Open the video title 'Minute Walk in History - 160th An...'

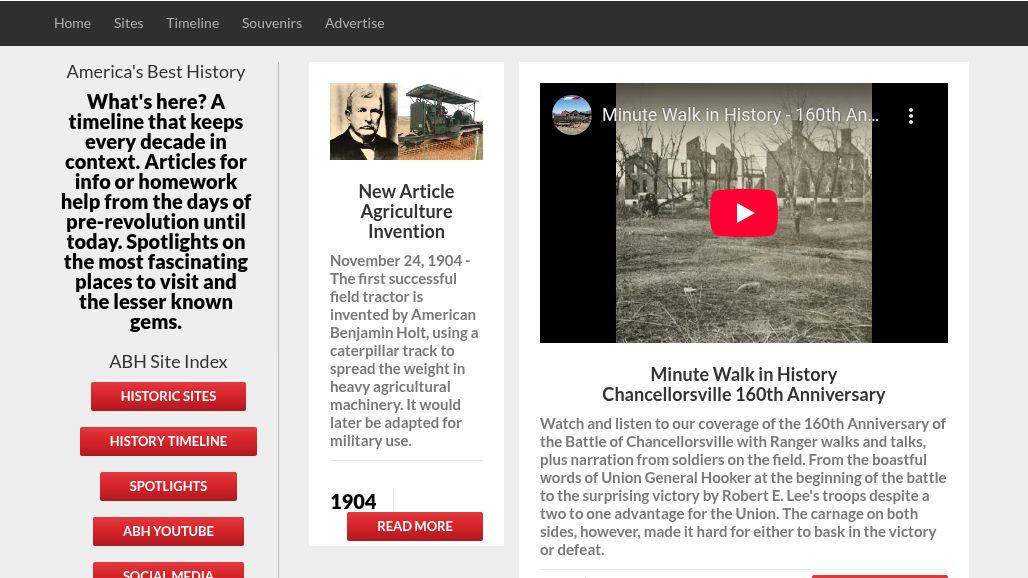[740, 115]
